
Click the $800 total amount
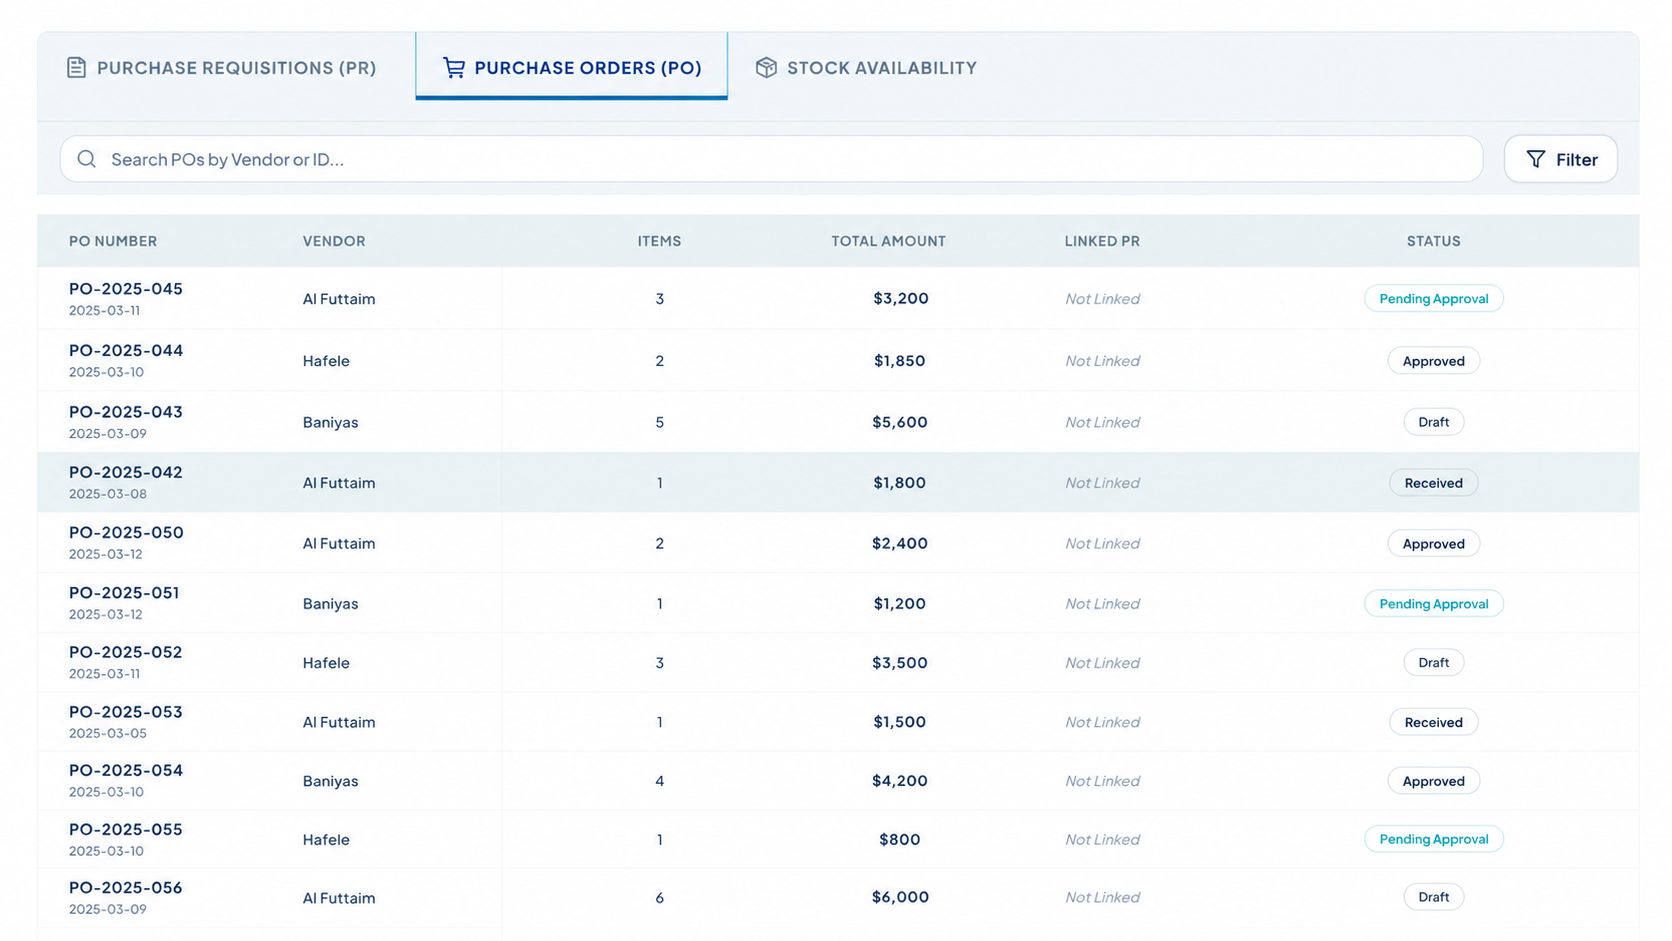tap(900, 839)
